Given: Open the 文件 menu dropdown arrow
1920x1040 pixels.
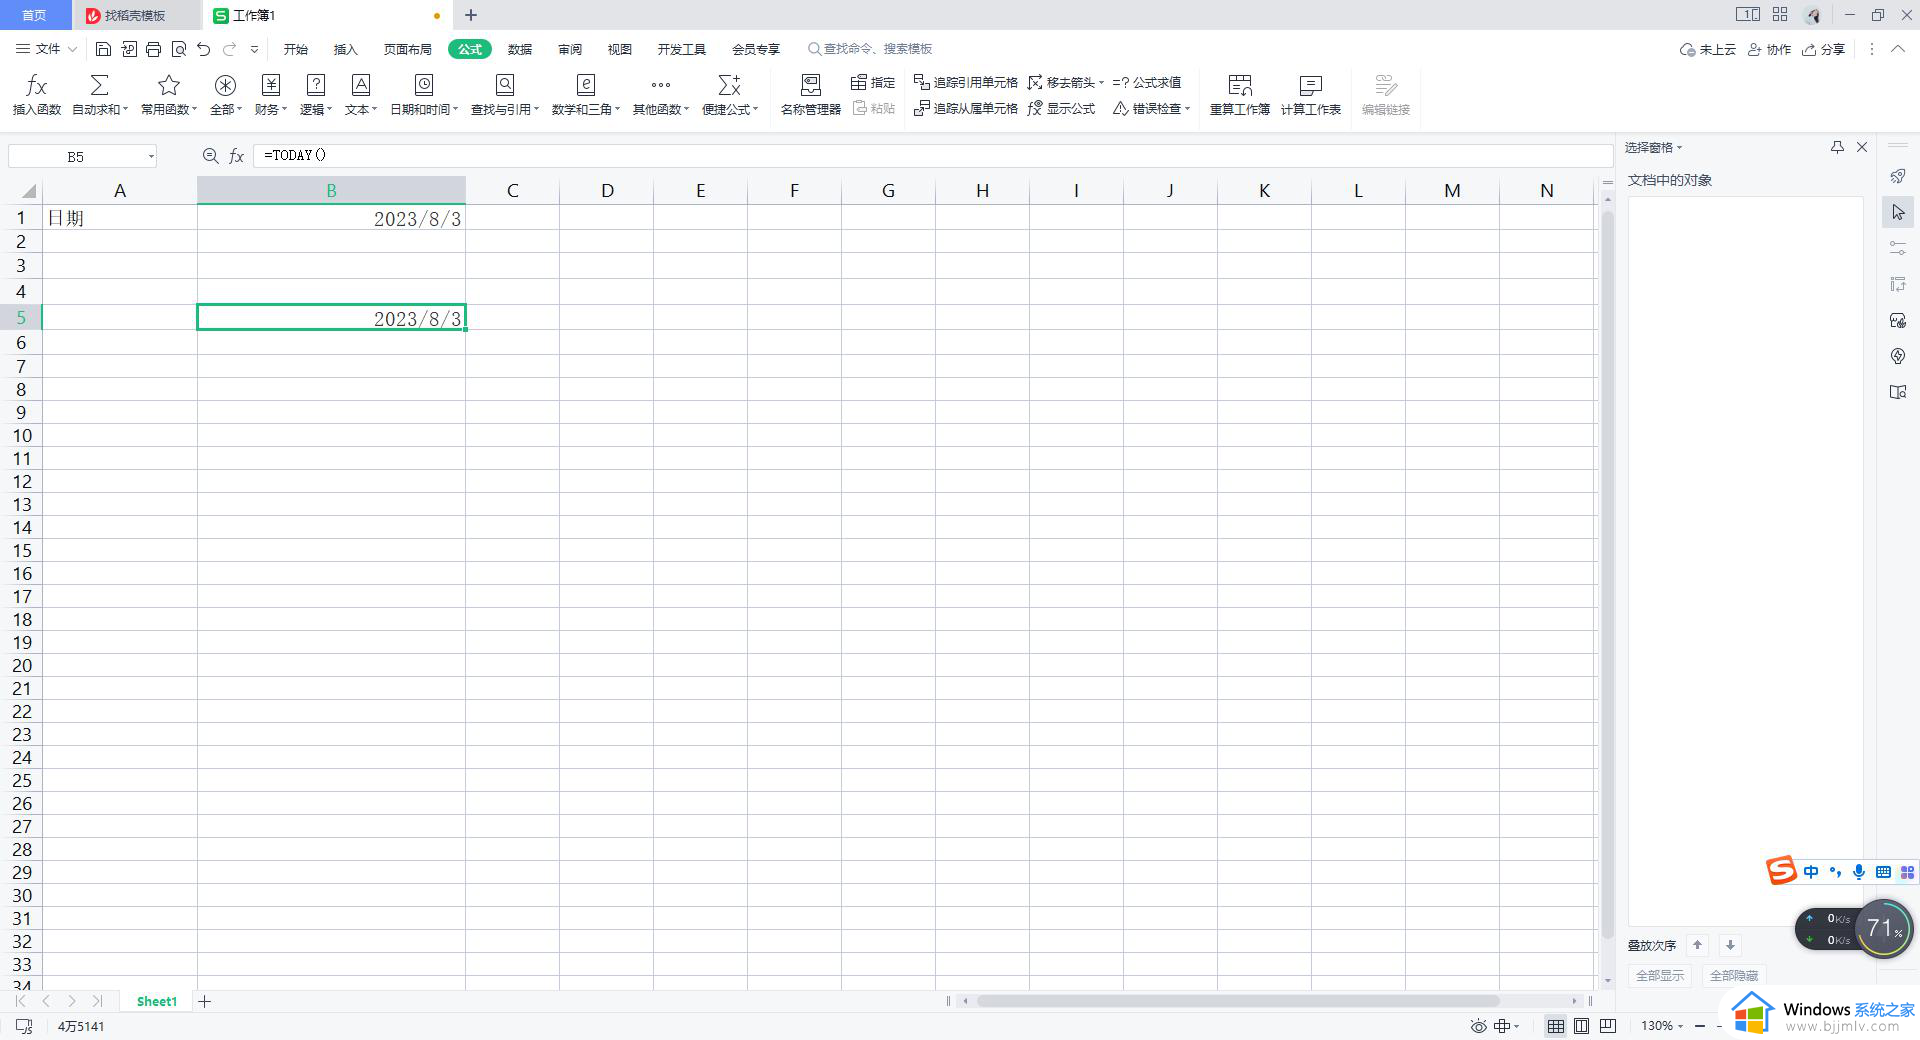Looking at the screenshot, I should click(x=72, y=49).
